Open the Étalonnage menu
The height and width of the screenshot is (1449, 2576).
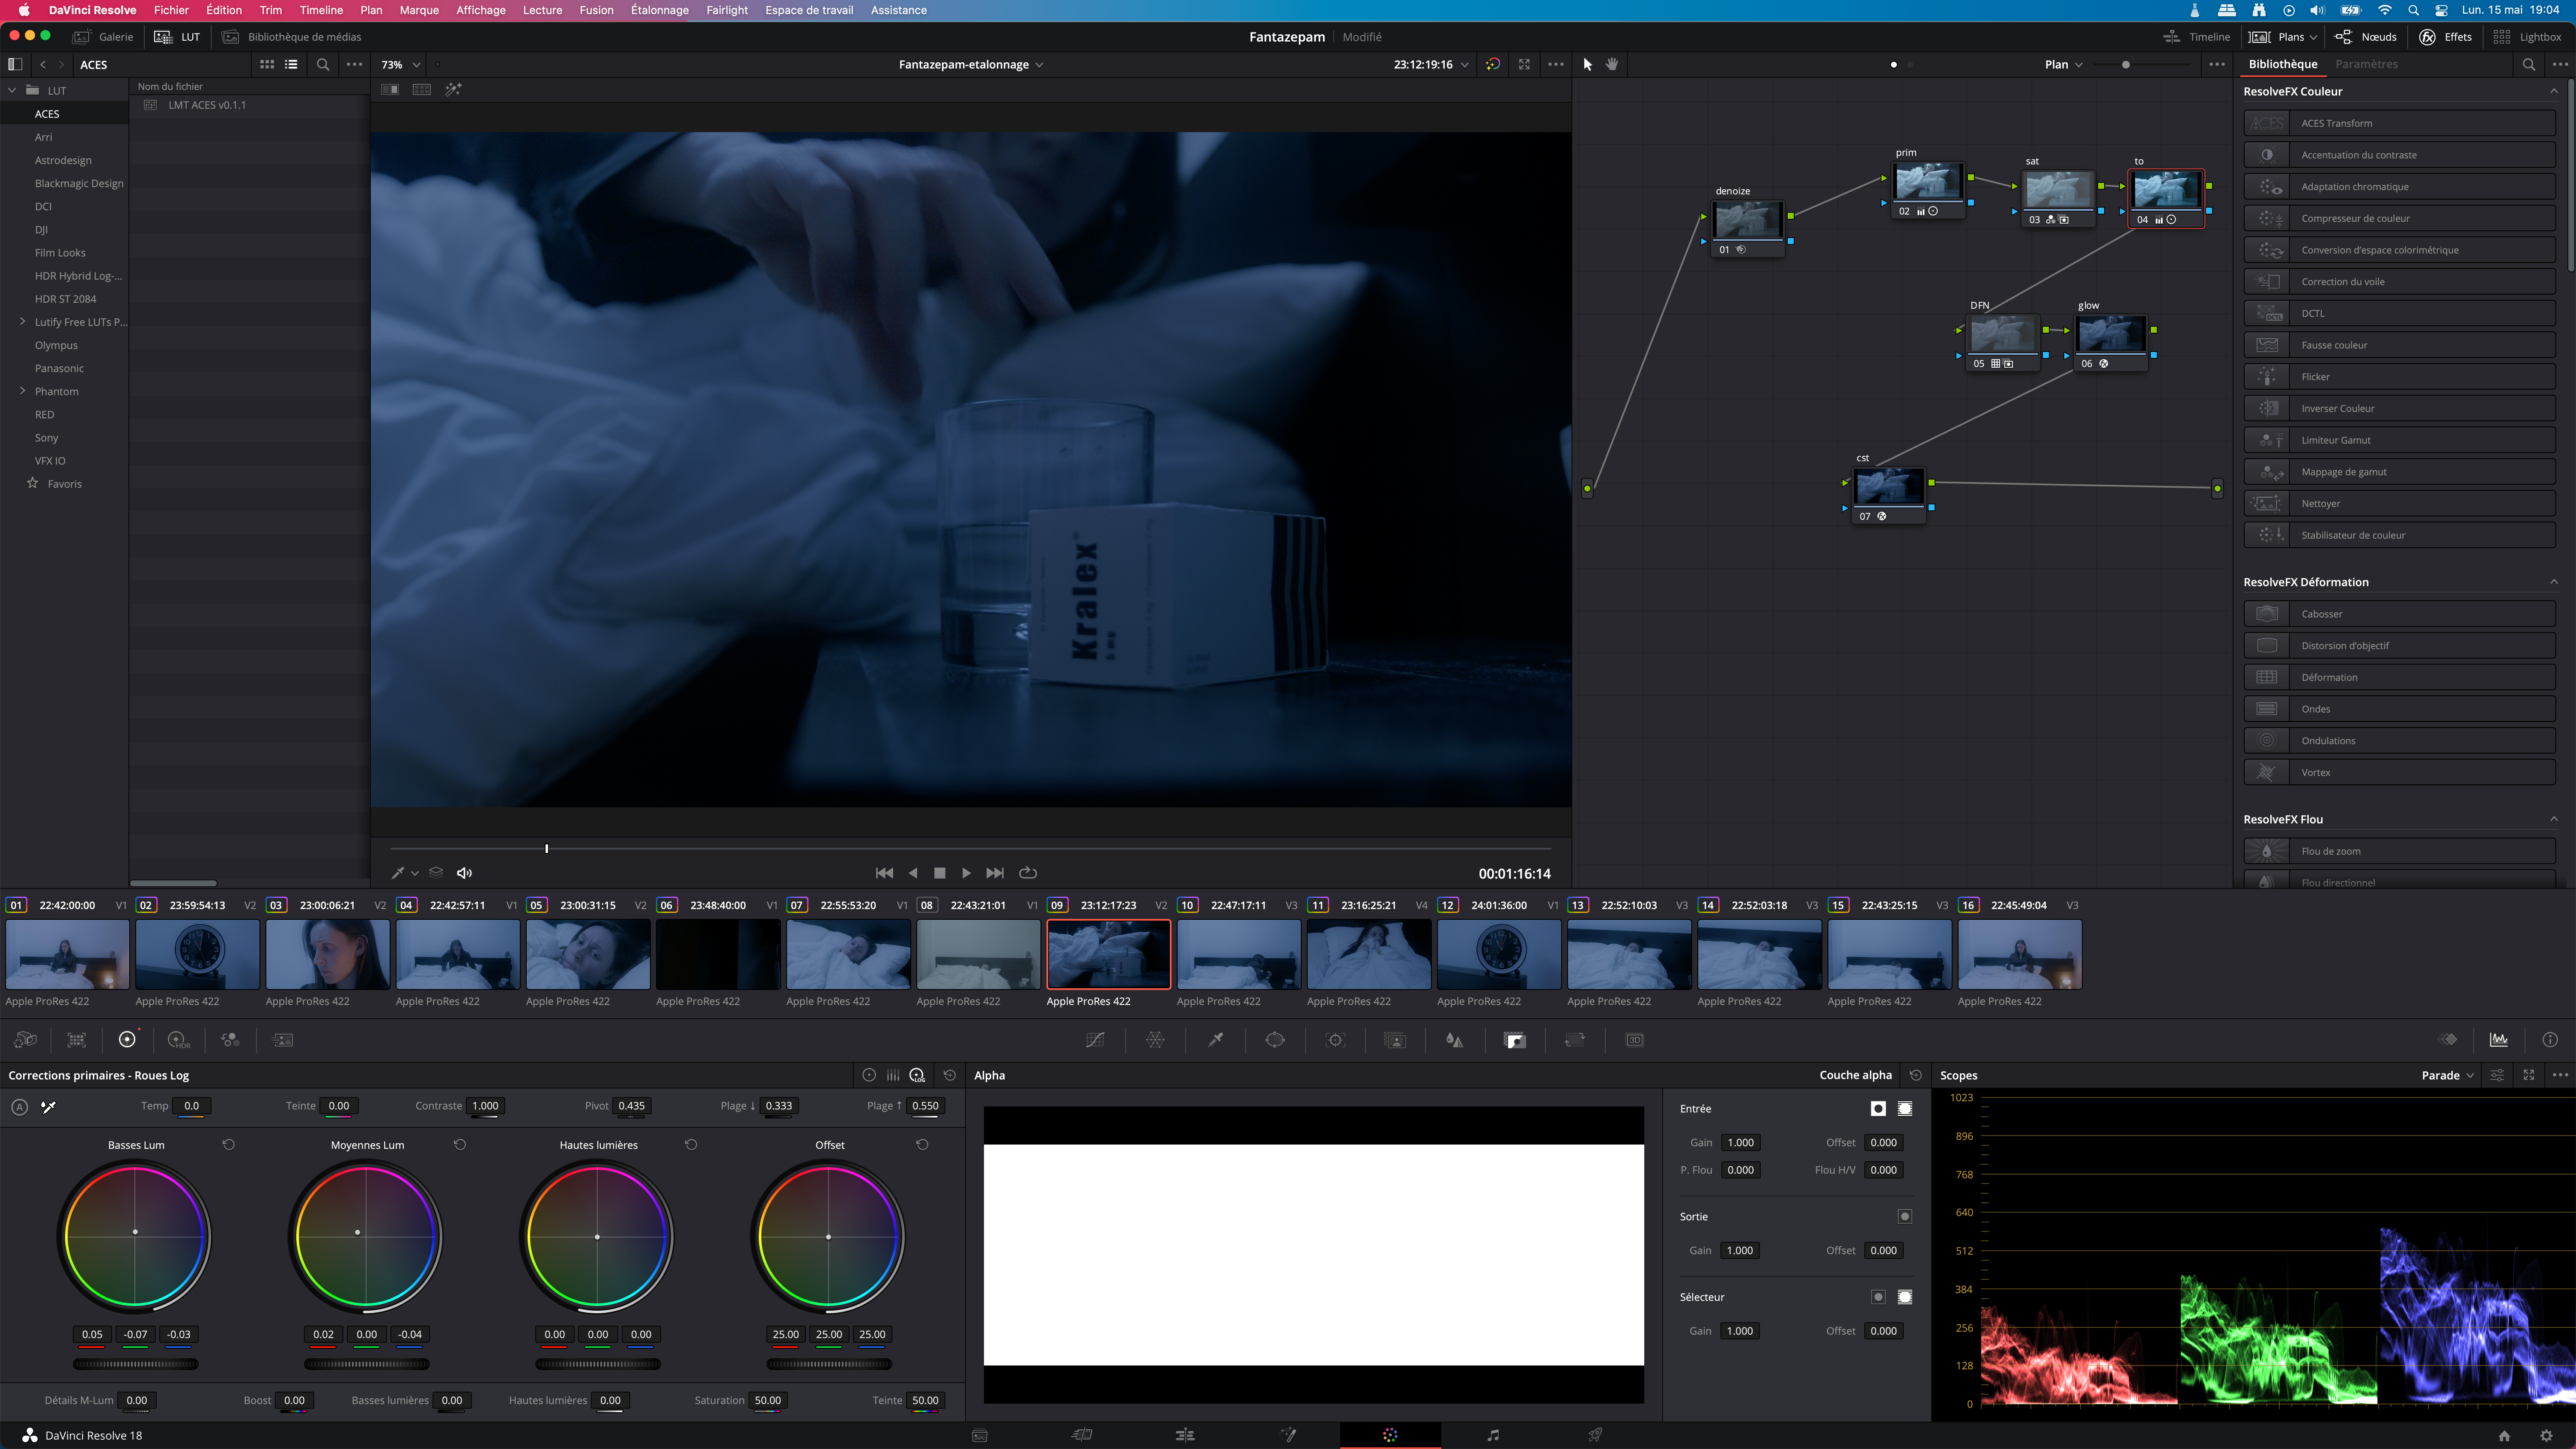[659, 10]
